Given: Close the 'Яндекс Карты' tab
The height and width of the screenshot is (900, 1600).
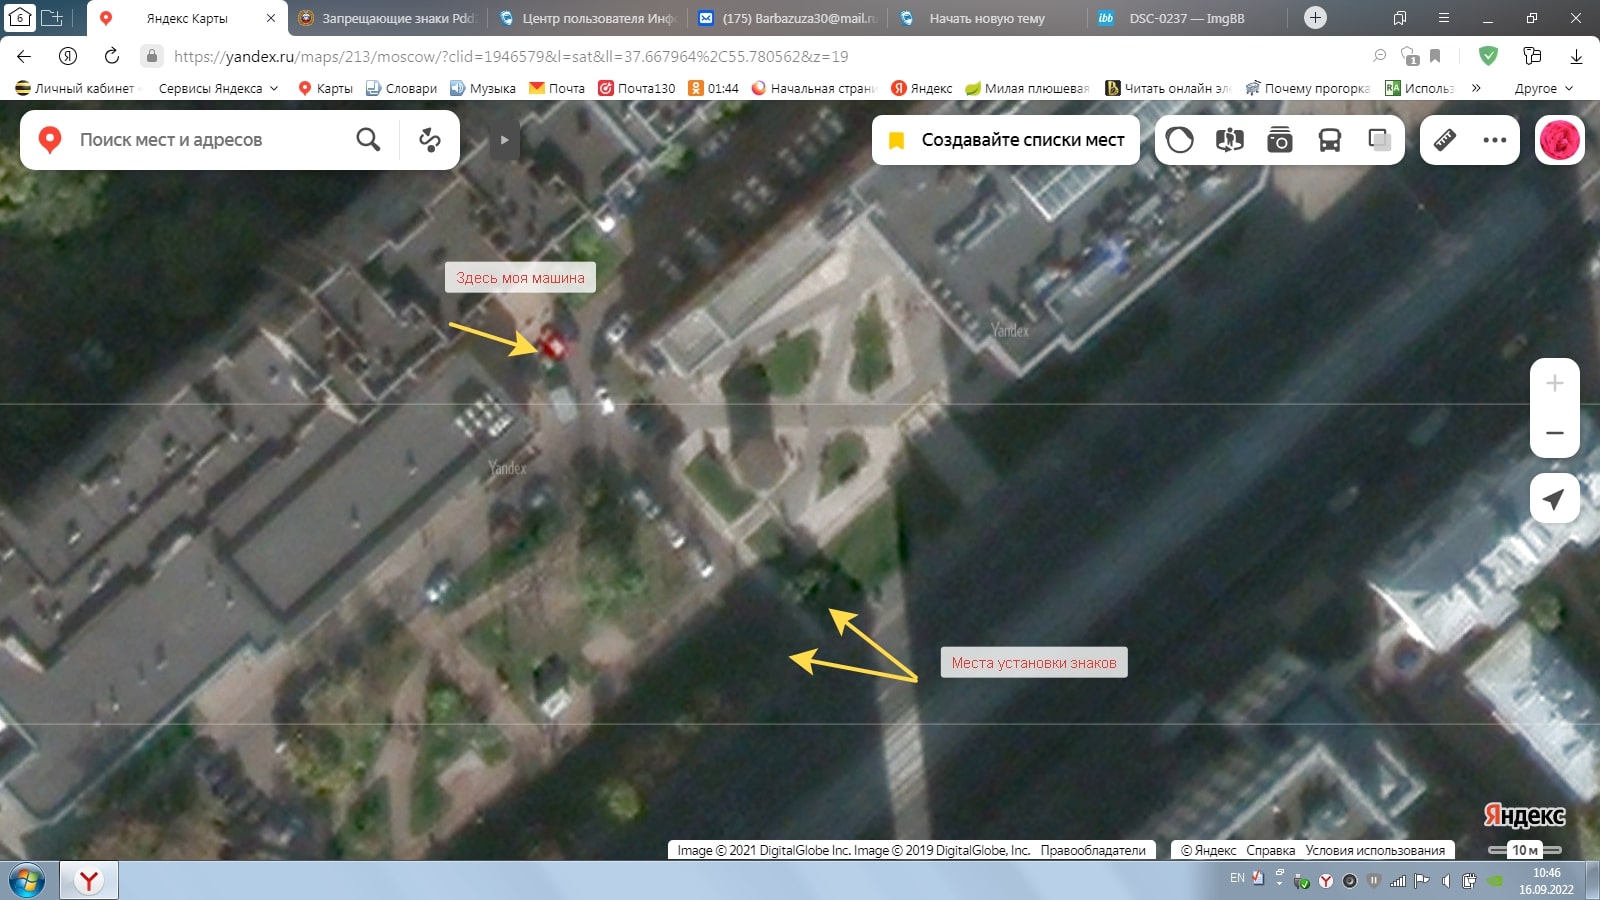Looking at the screenshot, I should 271,18.
